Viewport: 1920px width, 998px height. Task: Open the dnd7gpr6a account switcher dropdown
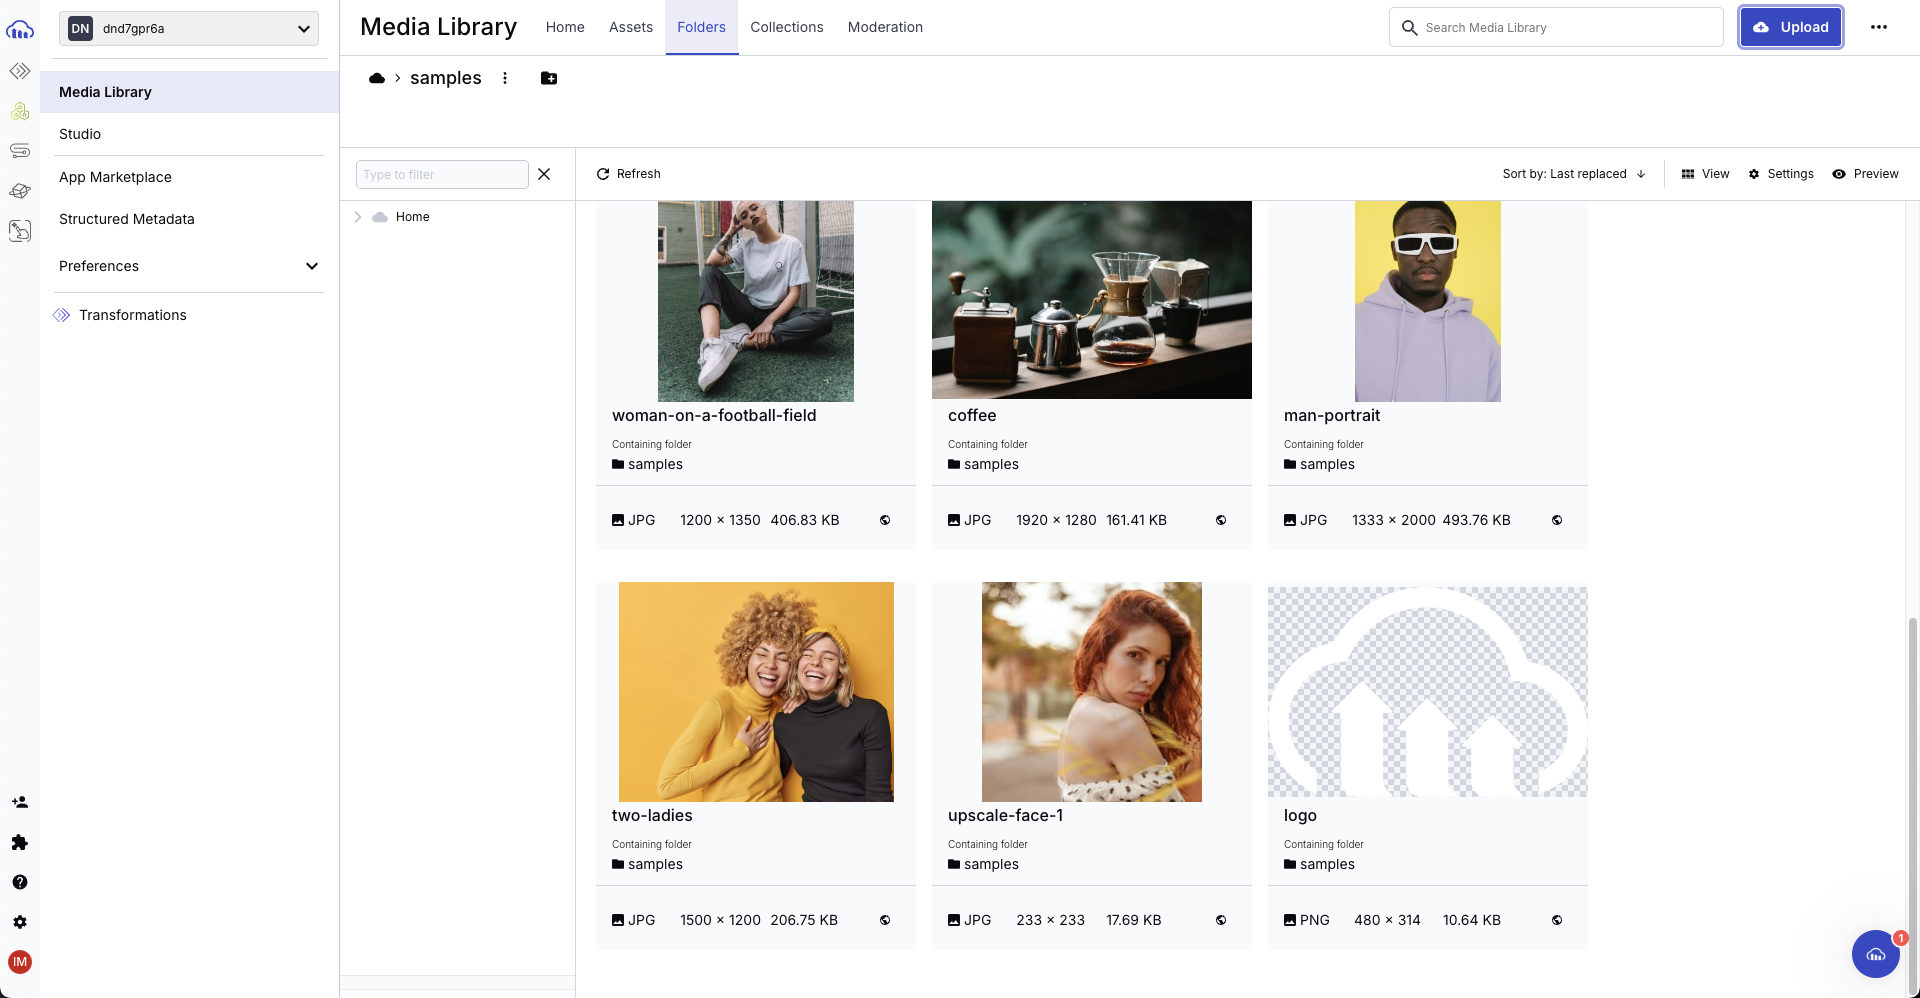tap(188, 28)
